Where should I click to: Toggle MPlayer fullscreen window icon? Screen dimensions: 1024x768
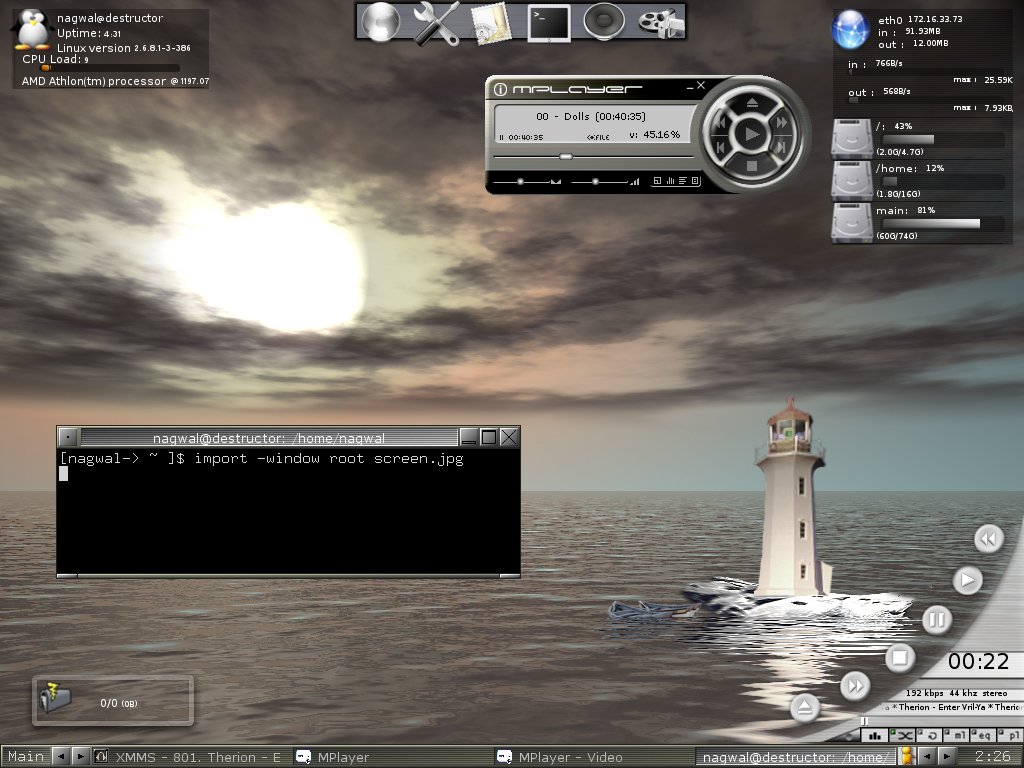[x=658, y=181]
